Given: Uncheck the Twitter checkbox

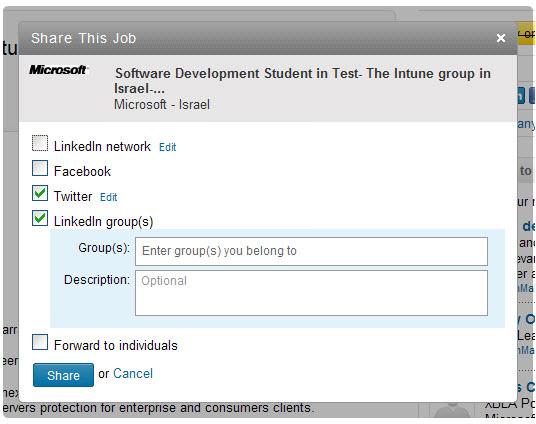Looking at the screenshot, I should coord(40,193).
